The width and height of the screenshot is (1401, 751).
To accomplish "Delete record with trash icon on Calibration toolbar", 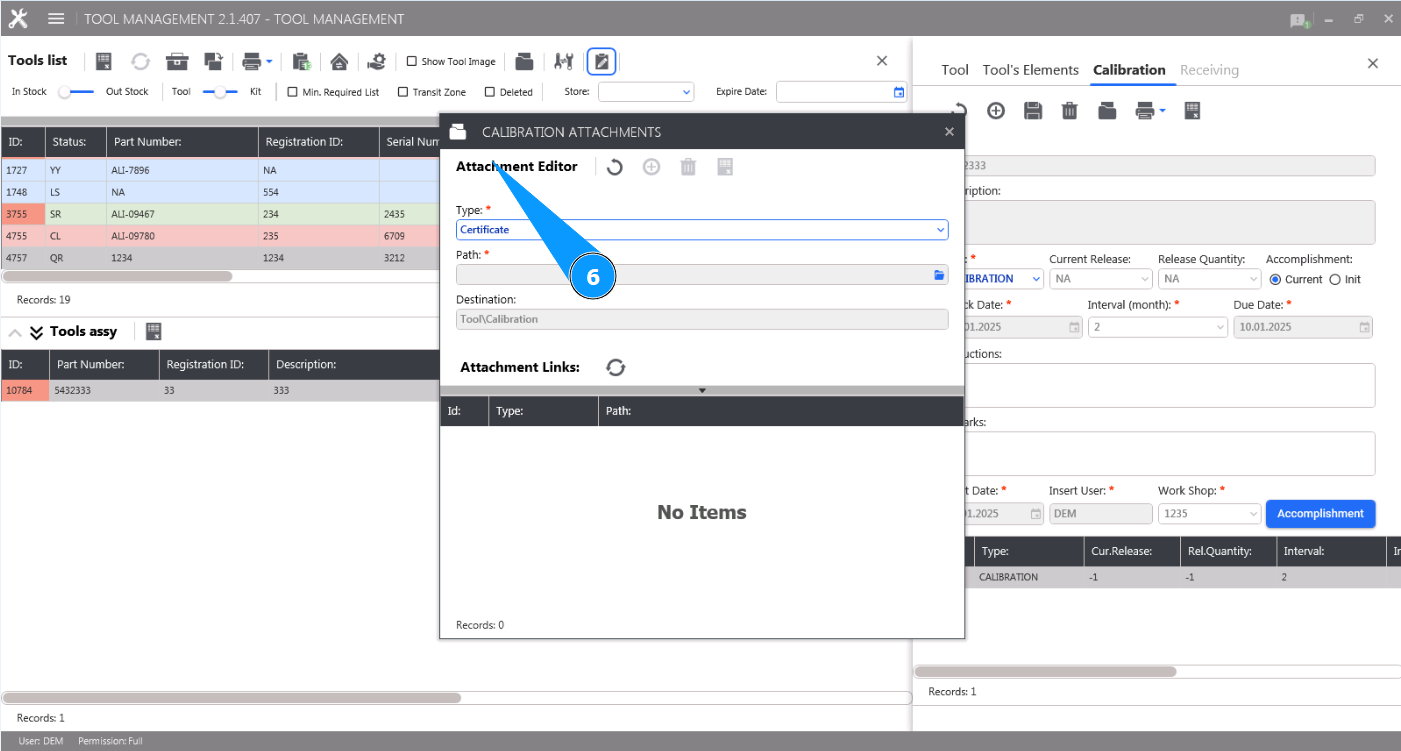I will tap(1069, 111).
